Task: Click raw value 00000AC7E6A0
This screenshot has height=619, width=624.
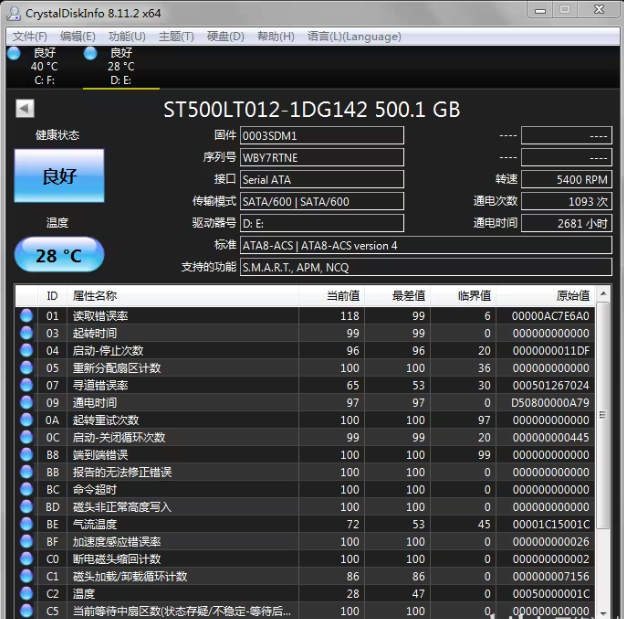Action: pos(550,316)
